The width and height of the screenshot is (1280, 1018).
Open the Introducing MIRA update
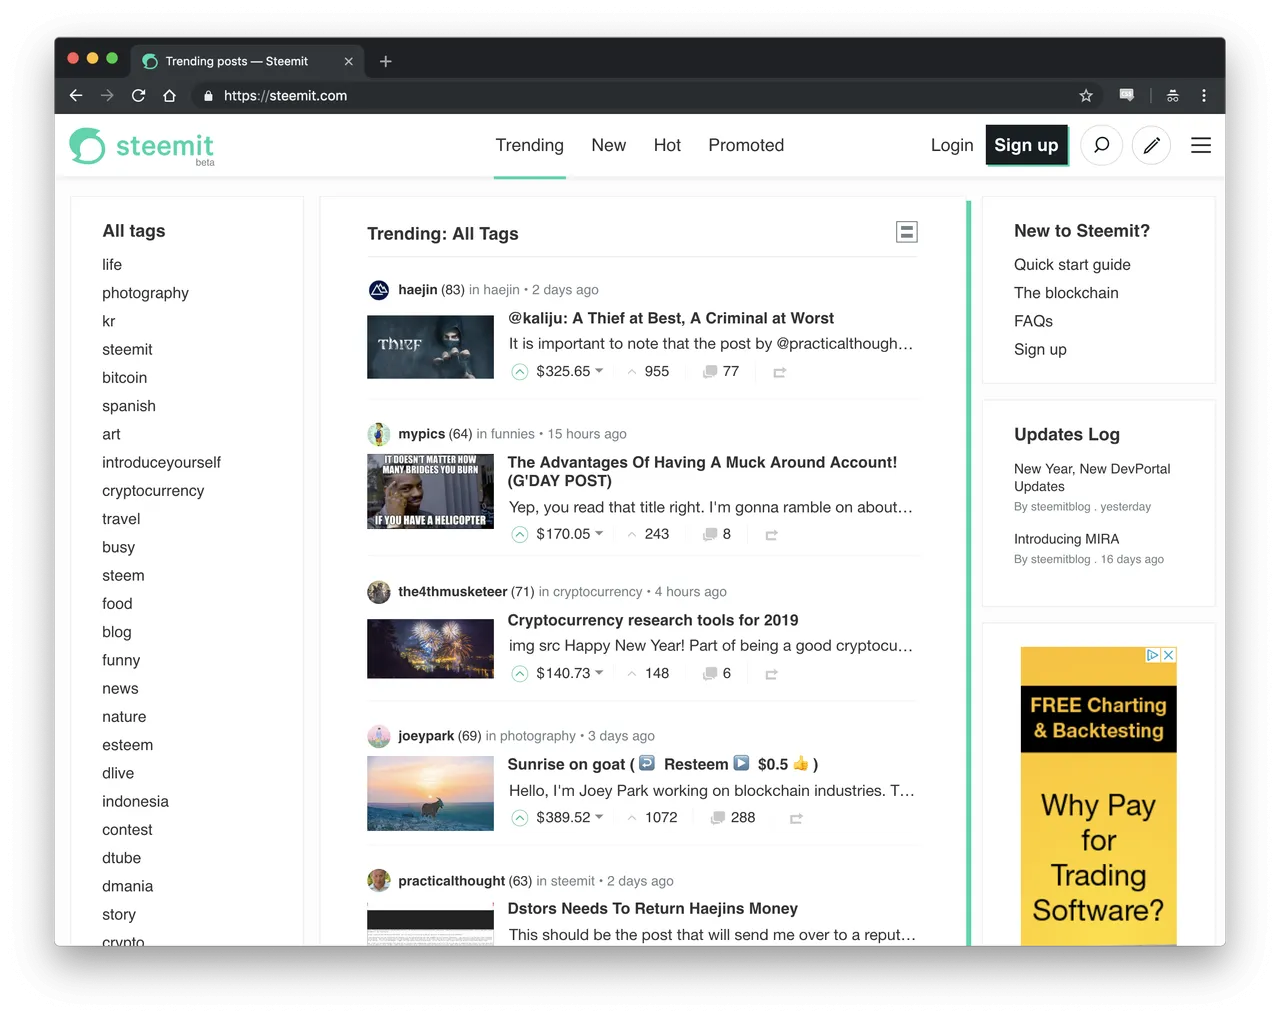tap(1066, 539)
